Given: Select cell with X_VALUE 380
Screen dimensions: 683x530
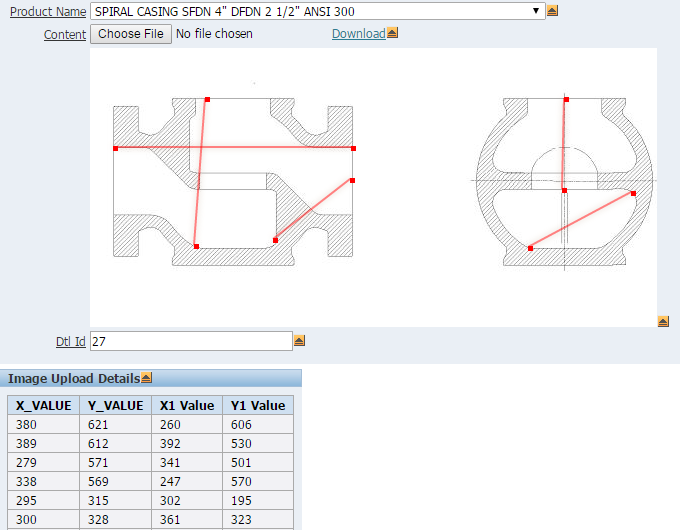Looking at the screenshot, I should coord(44,425).
